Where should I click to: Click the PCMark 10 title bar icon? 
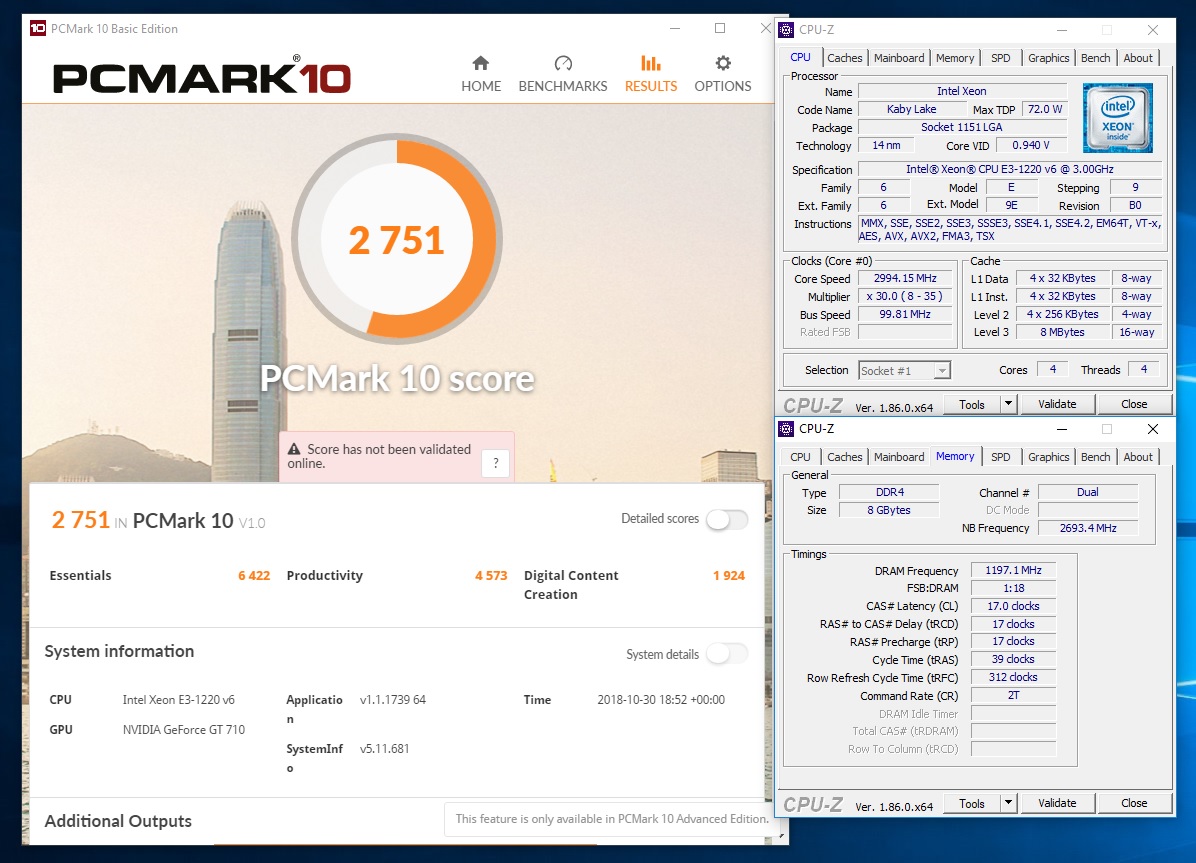38,28
